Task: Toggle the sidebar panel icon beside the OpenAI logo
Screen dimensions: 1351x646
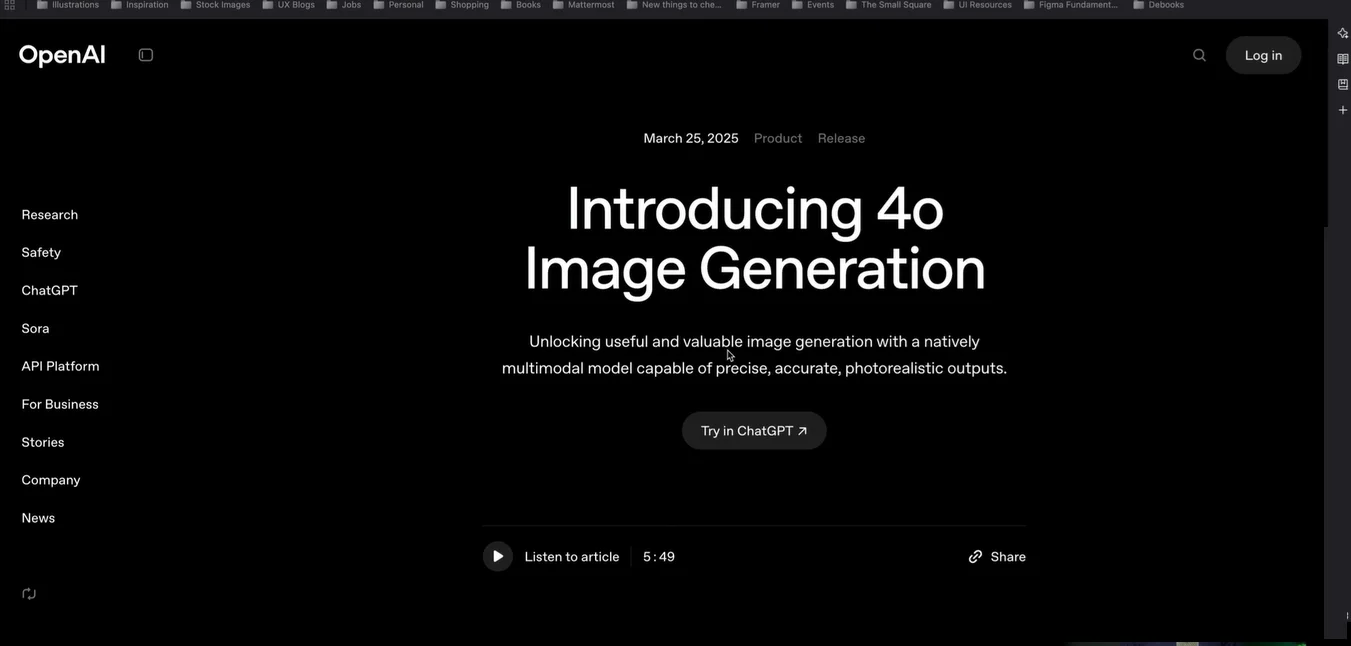Action: pyautogui.click(x=146, y=55)
